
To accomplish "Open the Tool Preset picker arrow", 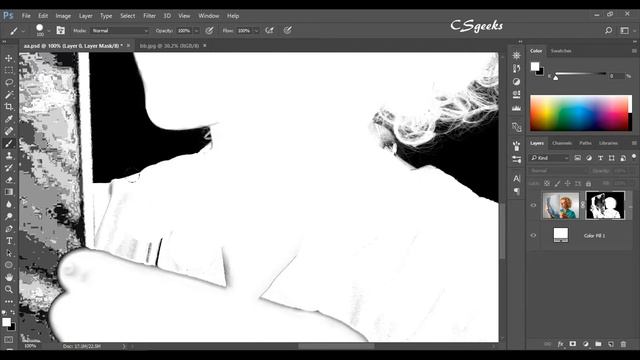I will [x=23, y=31].
